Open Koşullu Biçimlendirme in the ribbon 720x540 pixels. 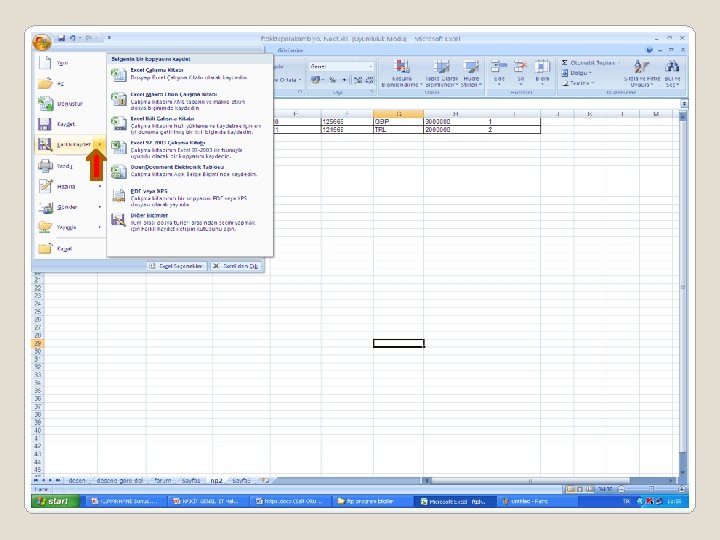402,73
